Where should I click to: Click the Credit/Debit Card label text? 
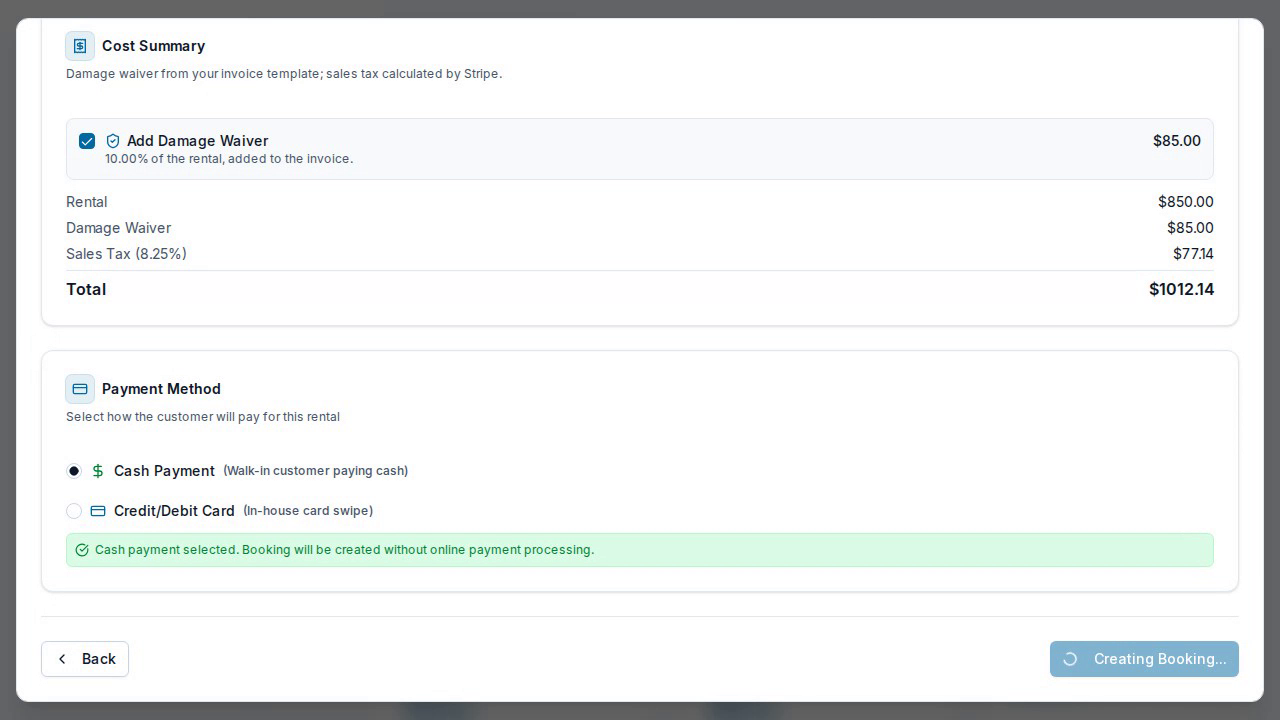click(x=174, y=511)
